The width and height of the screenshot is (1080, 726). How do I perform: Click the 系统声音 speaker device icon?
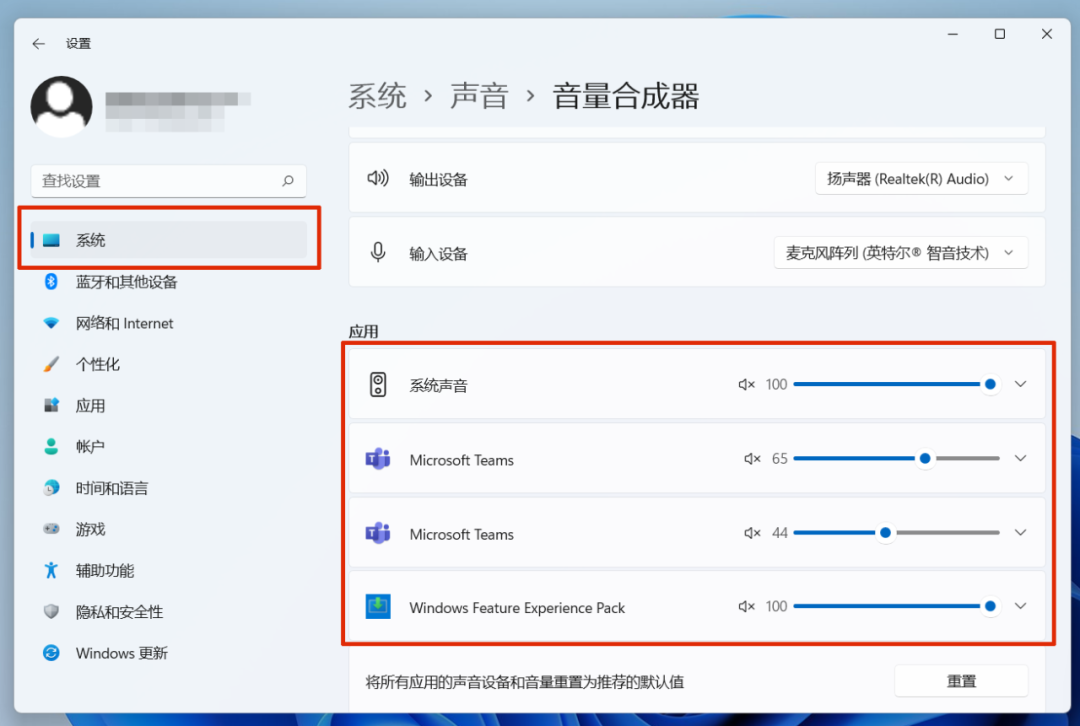377,384
